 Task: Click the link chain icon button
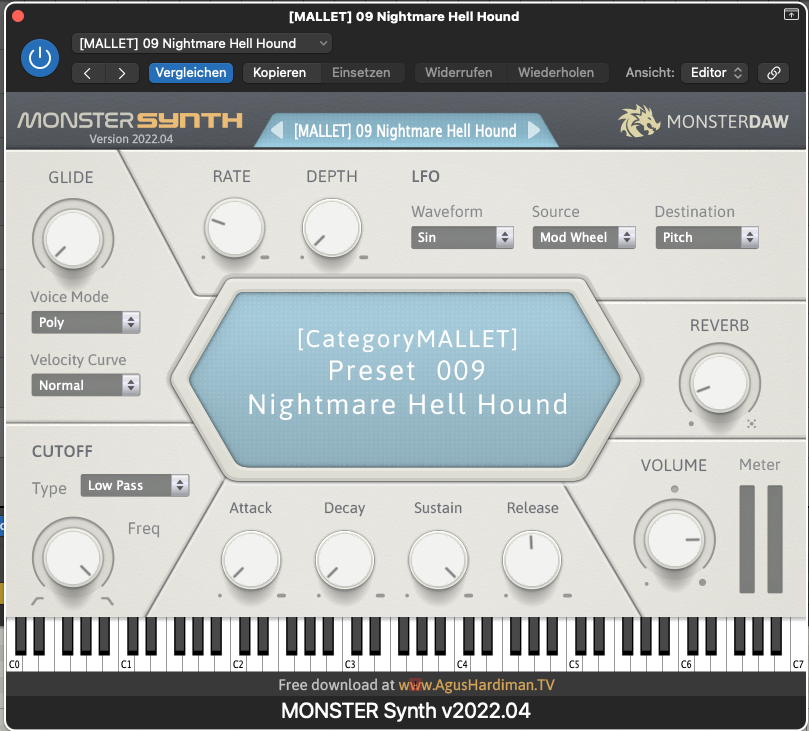[773, 73]
